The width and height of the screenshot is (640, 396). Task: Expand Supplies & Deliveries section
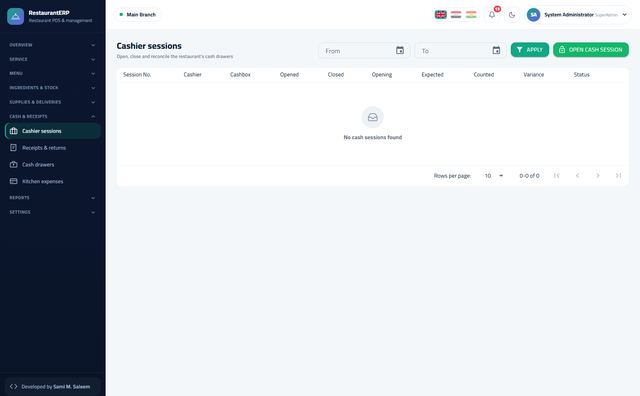[52, 102]
